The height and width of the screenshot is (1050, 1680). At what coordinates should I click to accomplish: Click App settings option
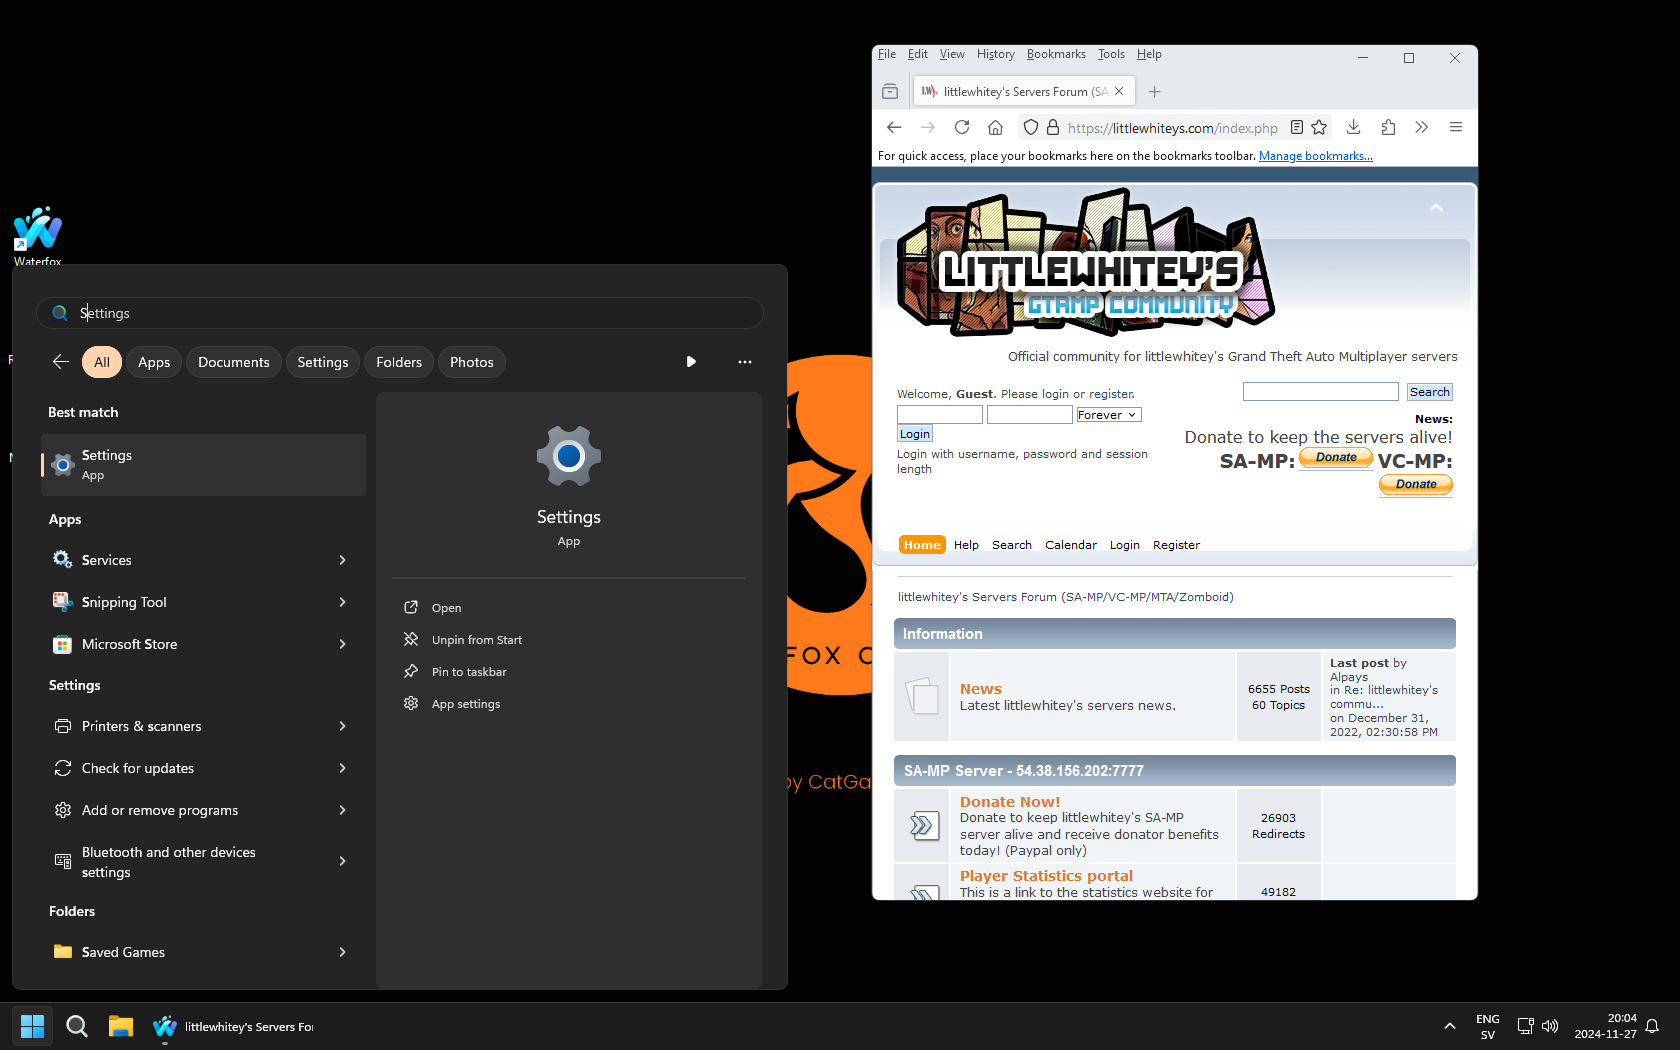(x=466, y=704)
